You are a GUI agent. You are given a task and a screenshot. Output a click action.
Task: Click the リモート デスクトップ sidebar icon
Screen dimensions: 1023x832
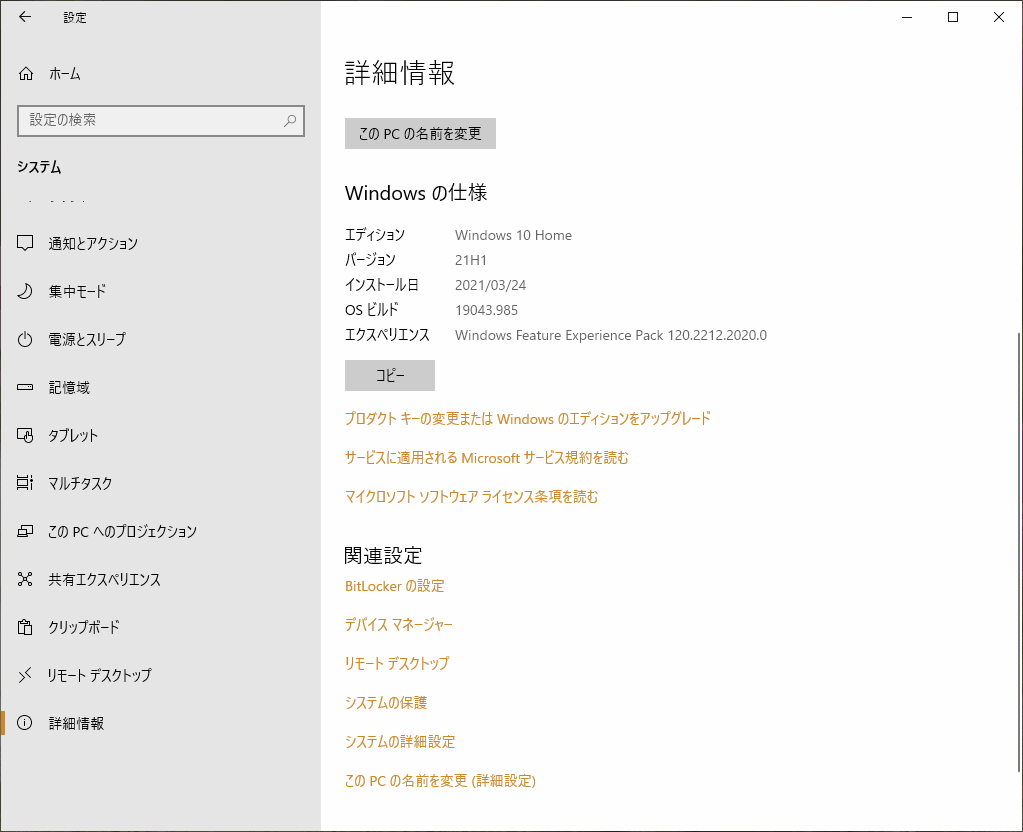pos(25,675)
